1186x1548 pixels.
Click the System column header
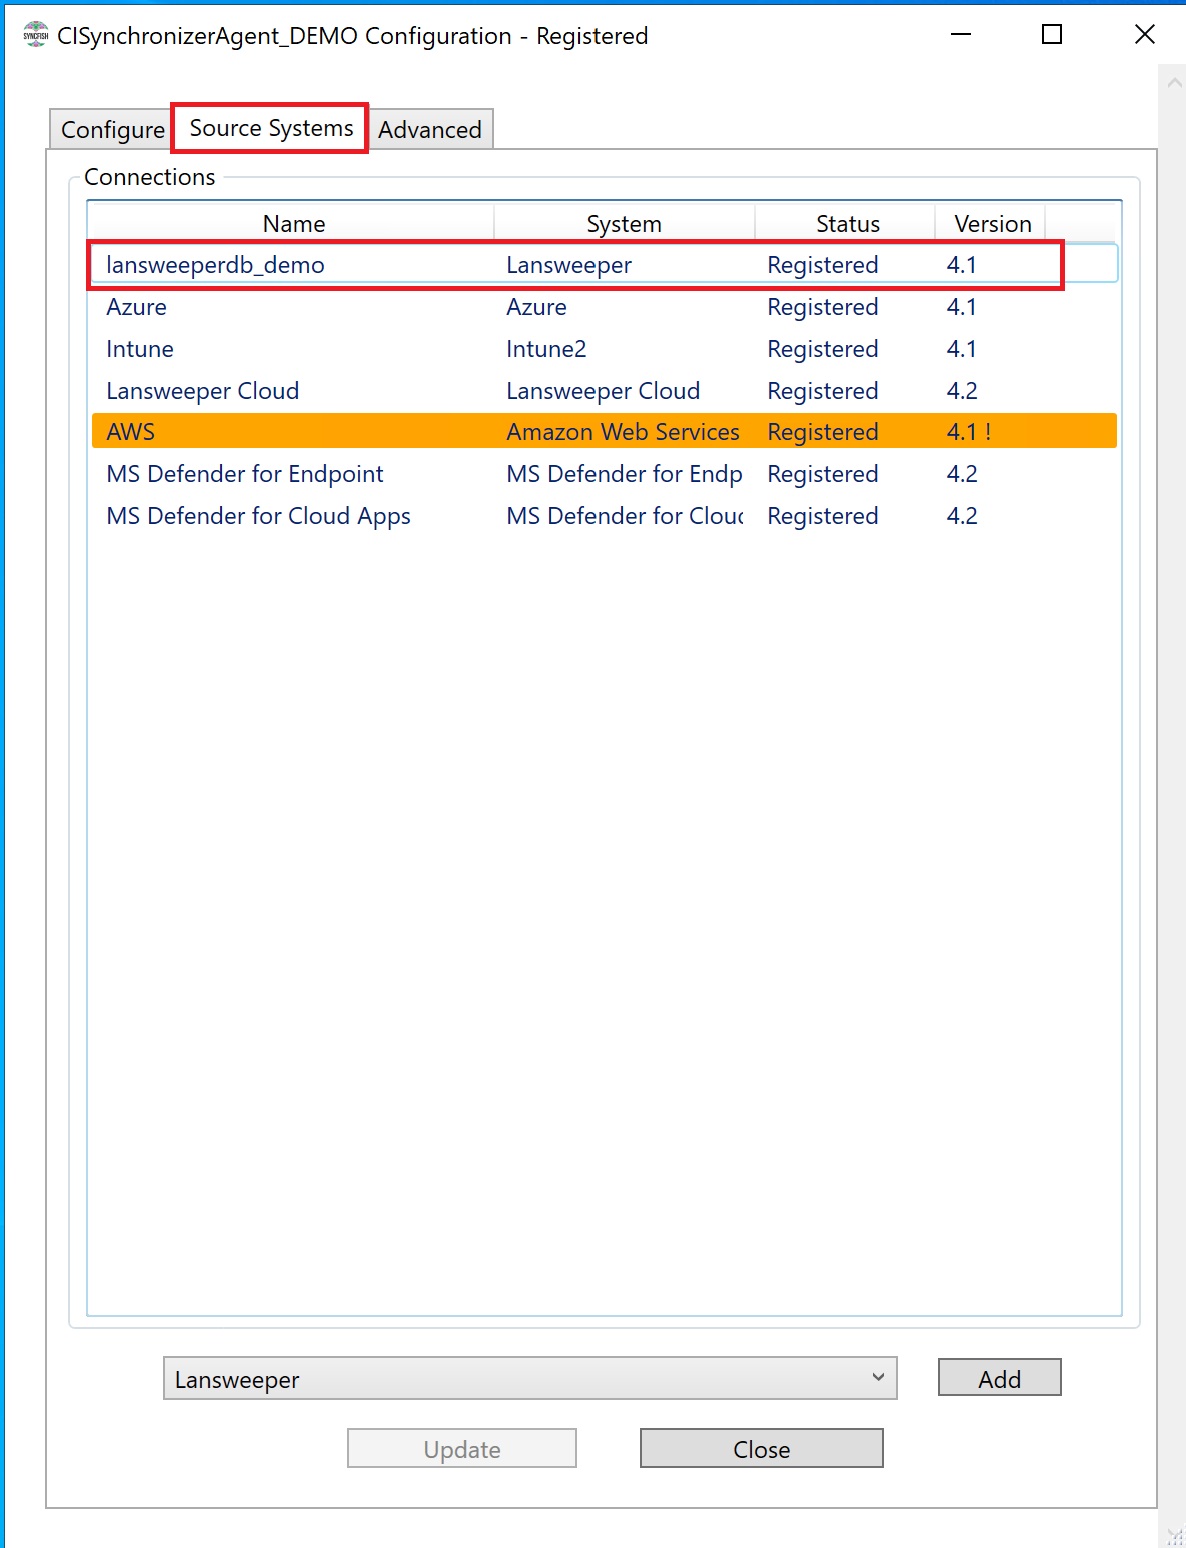pyautogui.click(x=624, y=223)
